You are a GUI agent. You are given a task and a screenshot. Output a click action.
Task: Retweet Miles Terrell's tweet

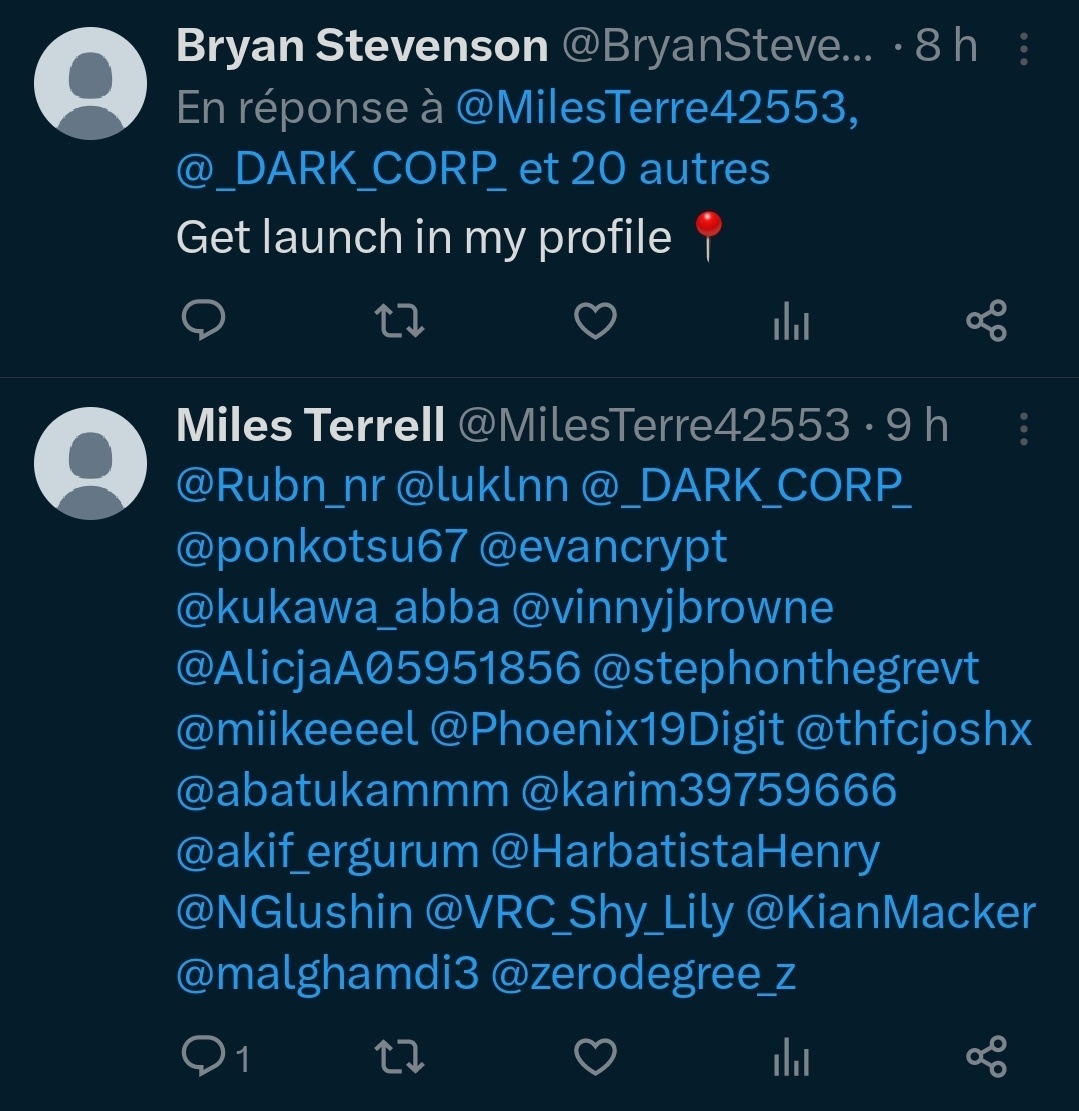click(x=399, y=1057)
